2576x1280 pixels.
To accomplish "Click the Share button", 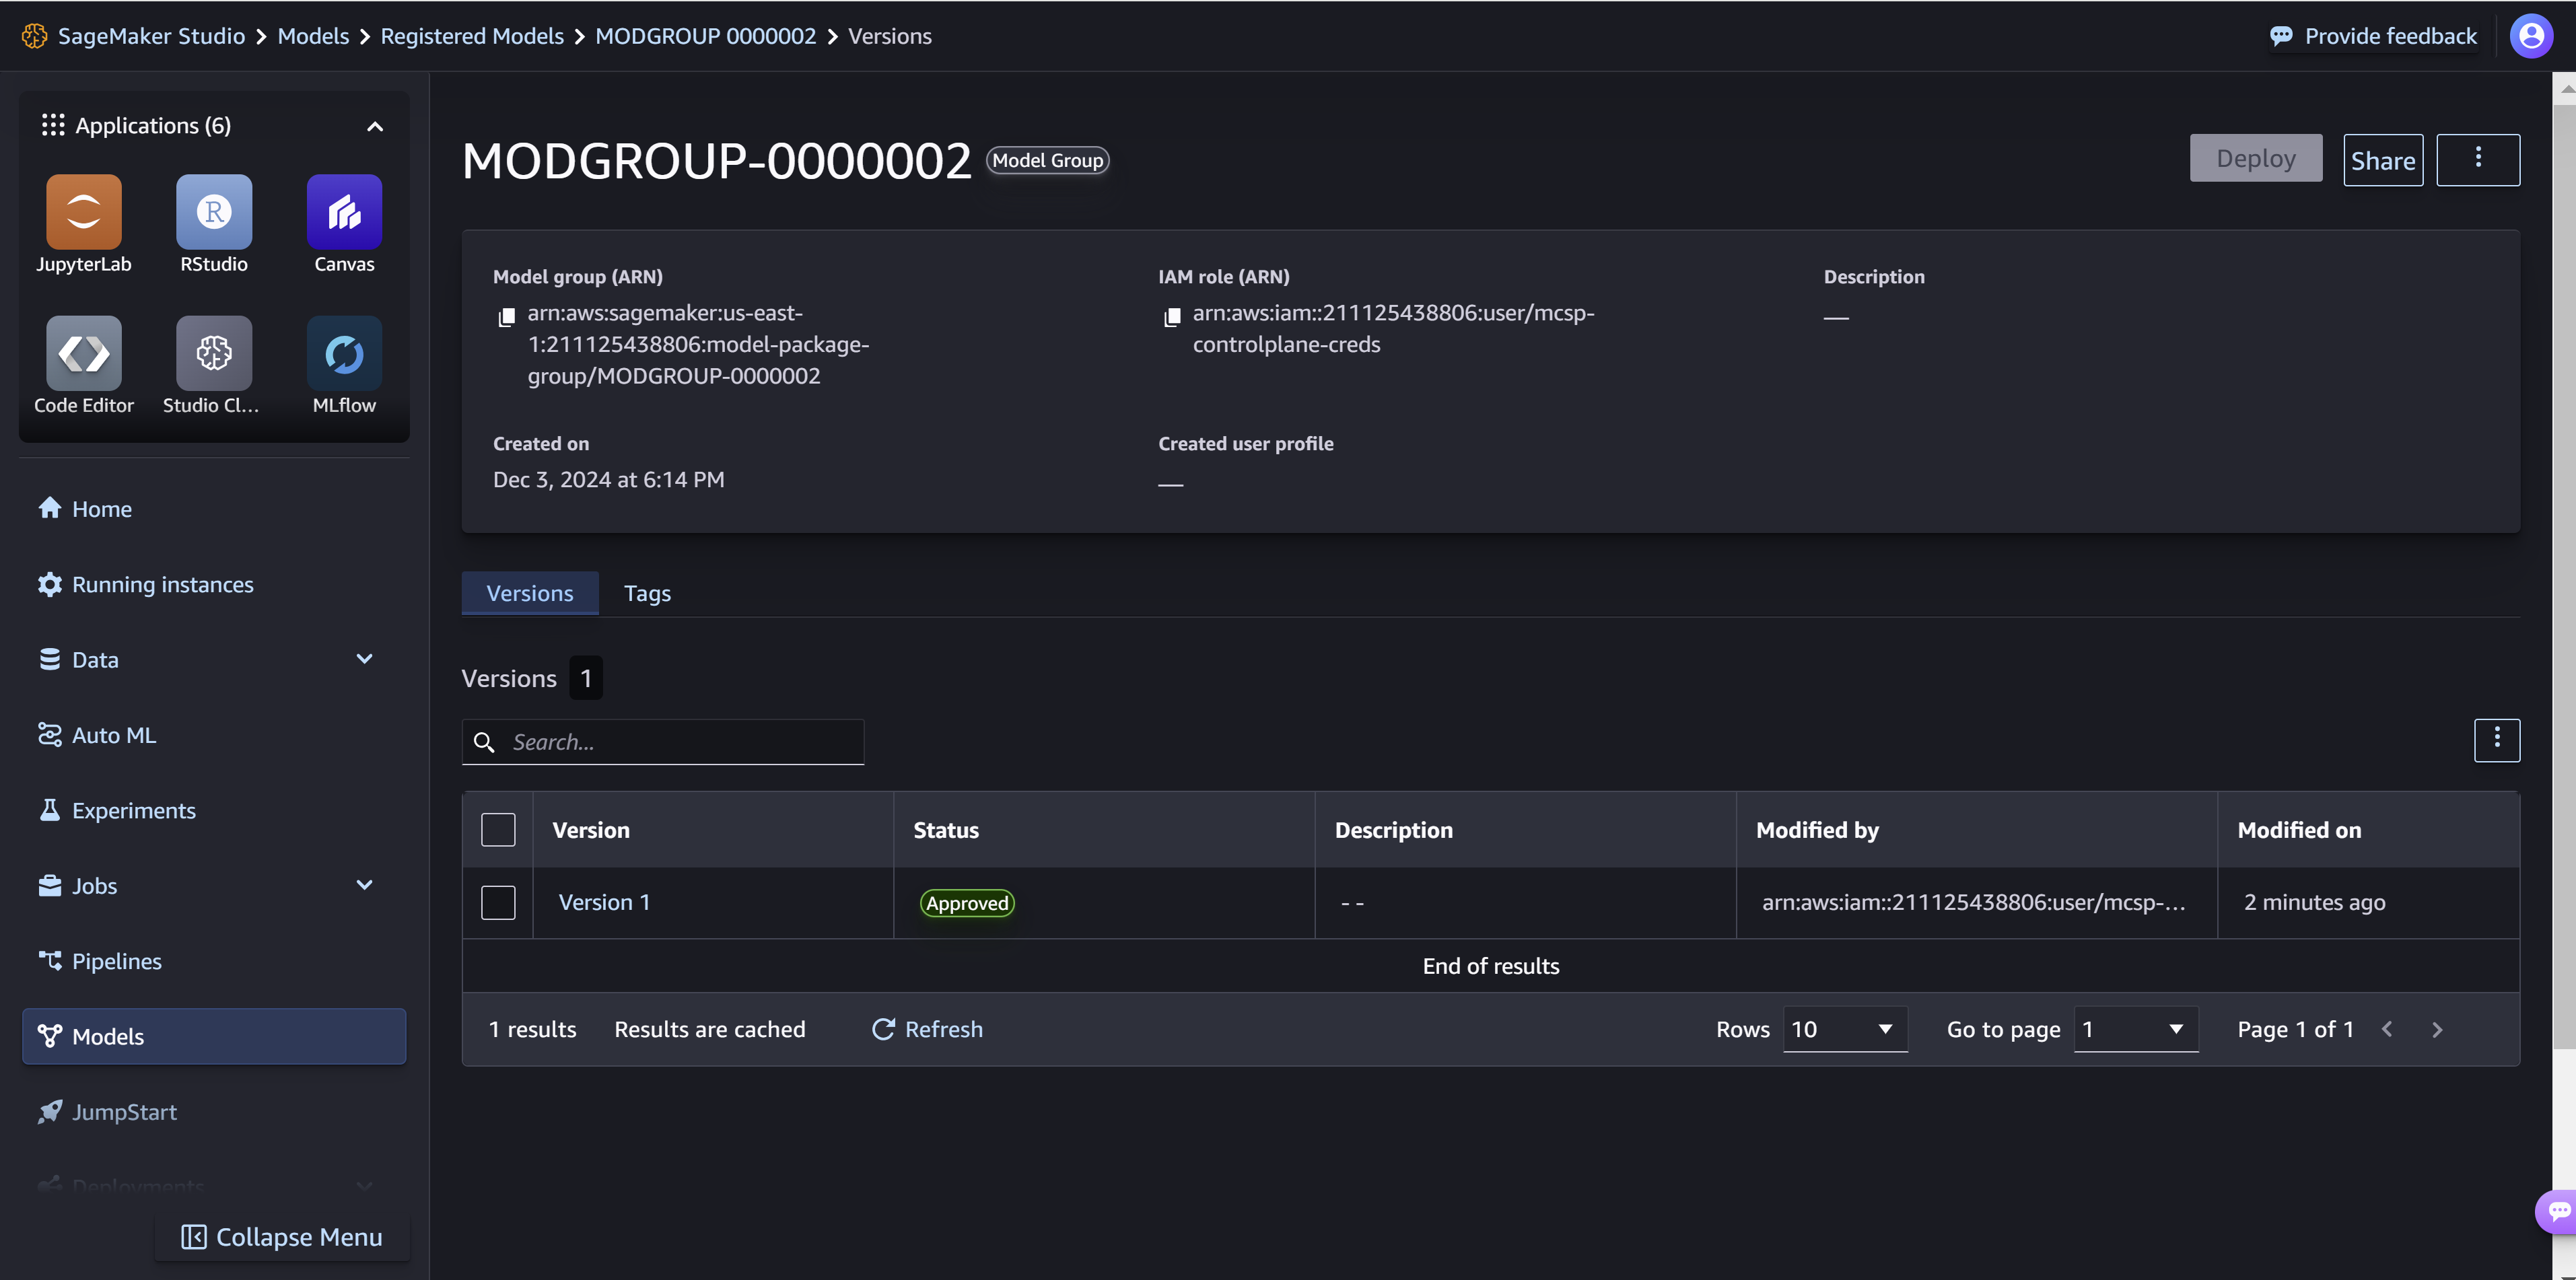I will tap(2383, 158).
